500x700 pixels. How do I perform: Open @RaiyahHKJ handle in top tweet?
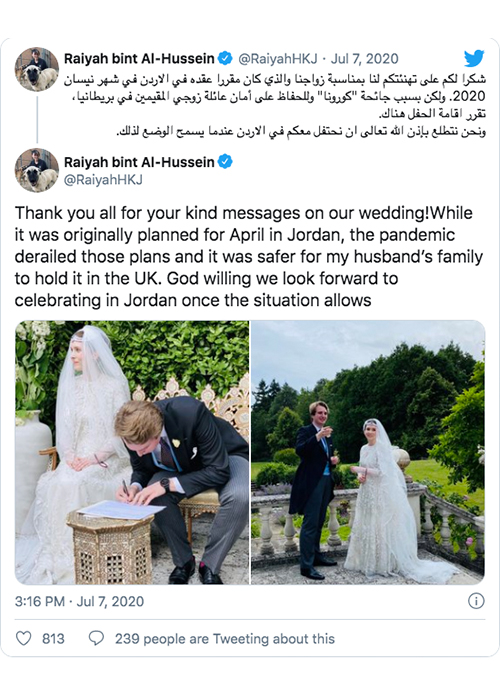(x=278, y=58)
